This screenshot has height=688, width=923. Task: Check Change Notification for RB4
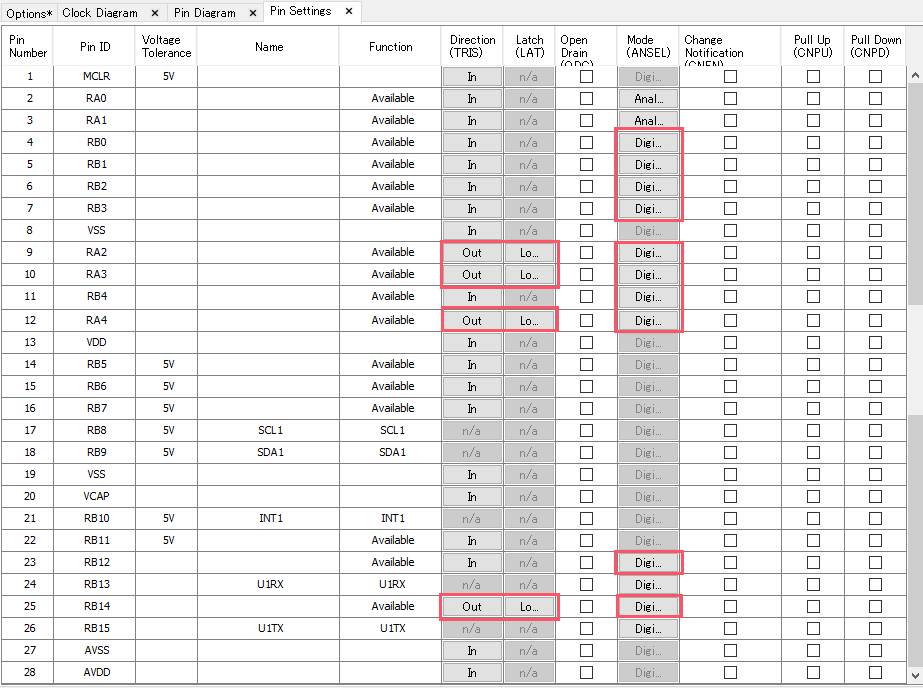(x=730, y=297)
